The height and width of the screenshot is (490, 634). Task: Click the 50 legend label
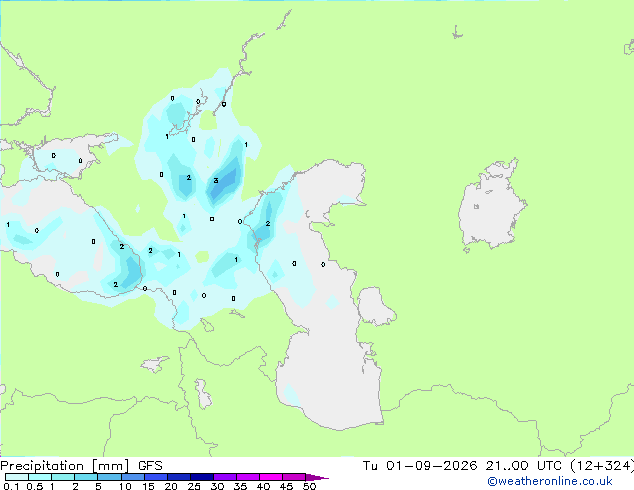coord(309,486)
